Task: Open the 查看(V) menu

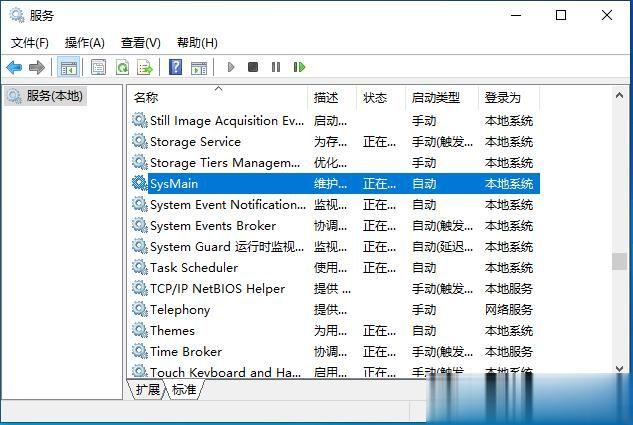Action: (140, 43)
